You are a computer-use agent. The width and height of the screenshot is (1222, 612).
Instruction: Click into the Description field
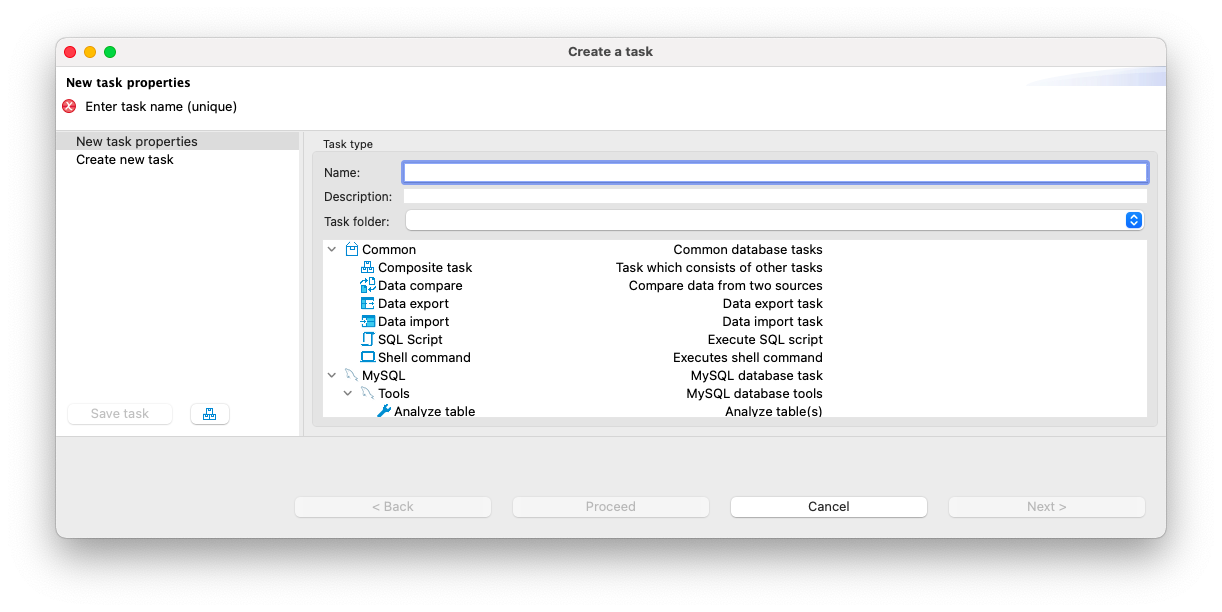[774, 197]
